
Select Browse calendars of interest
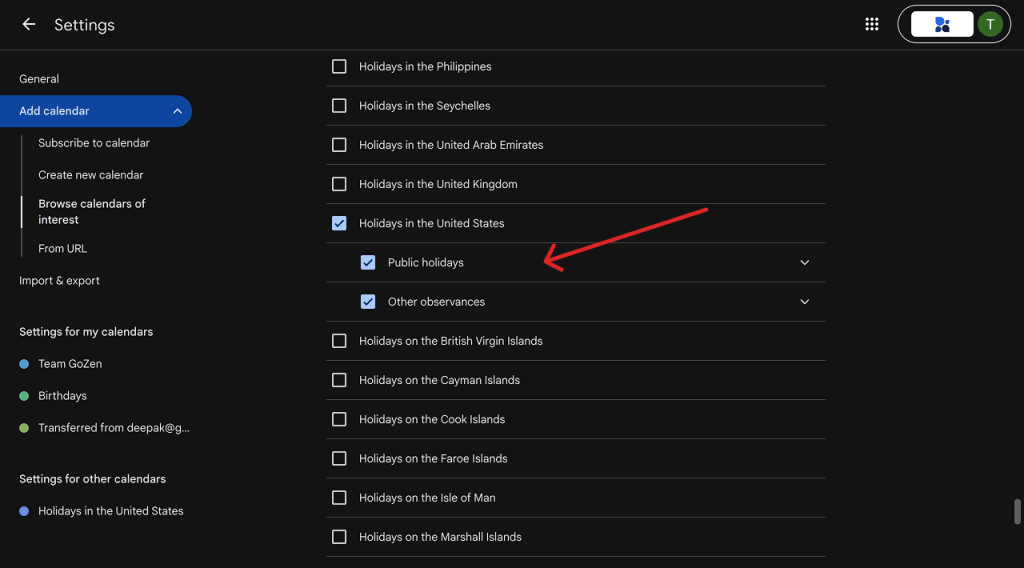[x=92, y=212]
